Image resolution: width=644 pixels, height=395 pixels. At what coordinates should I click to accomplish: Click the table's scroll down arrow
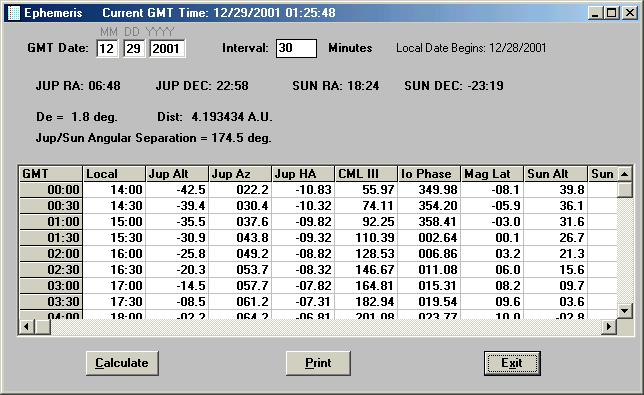tap(625, 311)
